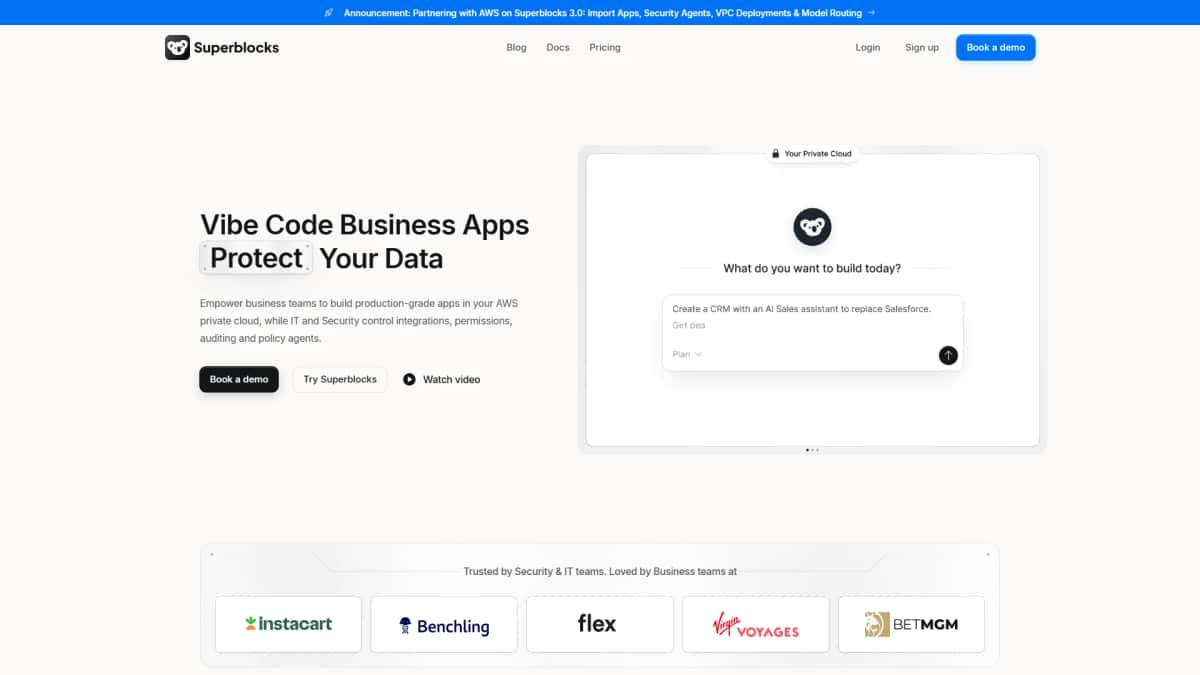Click the Benchling logo card
The height and width of the screenshot is (675, 1200).
click(444, 624)
